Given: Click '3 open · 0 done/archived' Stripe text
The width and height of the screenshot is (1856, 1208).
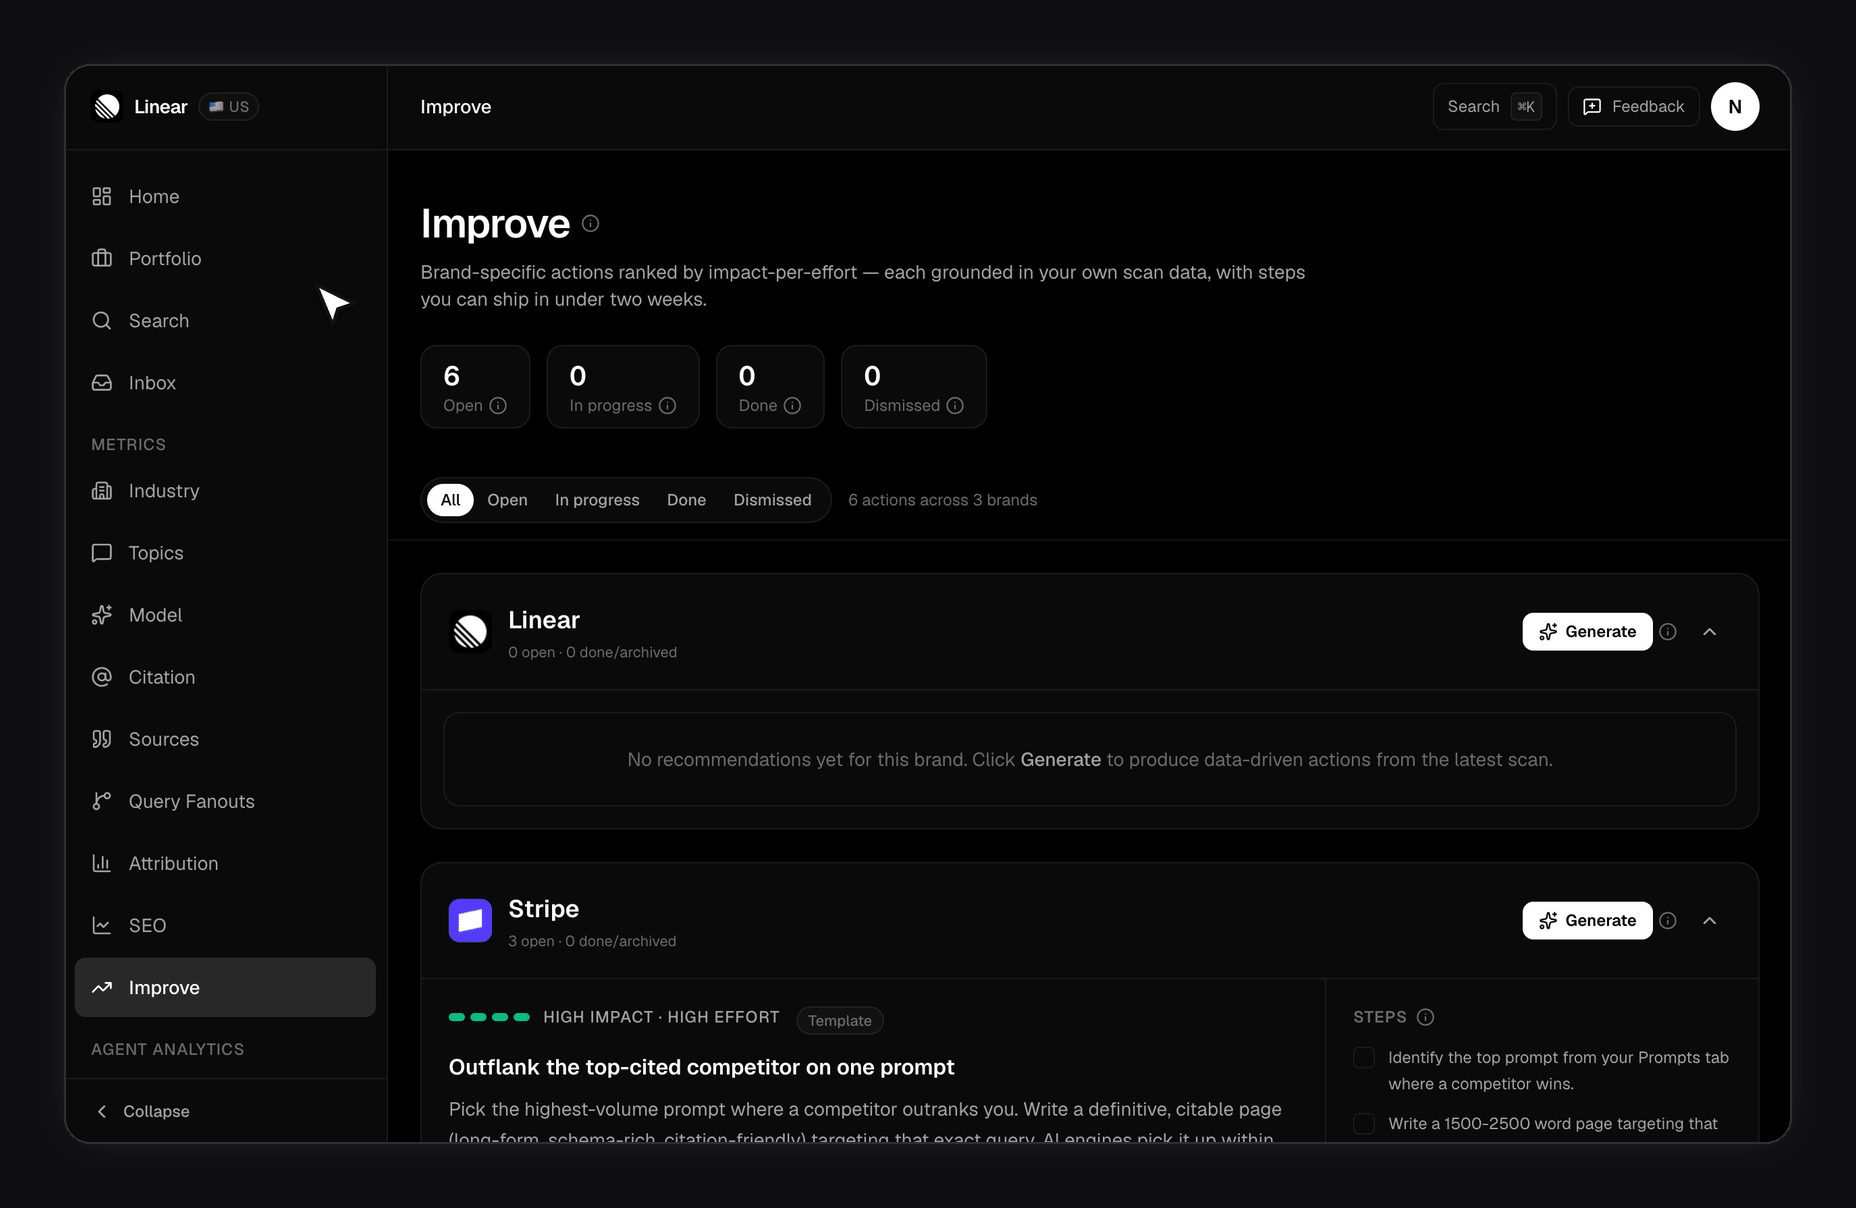Looking at the screenshot, I should pyautogui.click(x=592, y=941).
